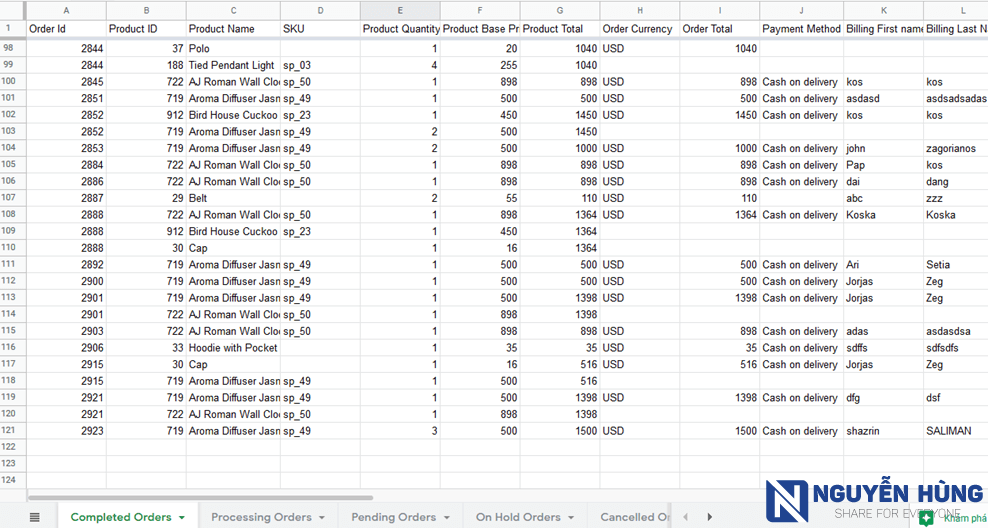This screenshot has height=528, width=988.
Task: Select the Order Total 1500 cell
Action: [720, 431]
